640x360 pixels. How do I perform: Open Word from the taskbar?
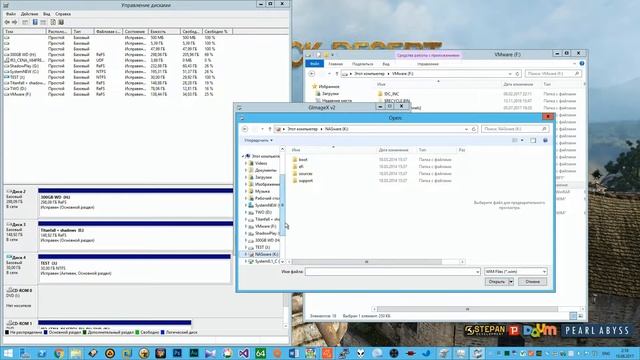pos(294,353)
